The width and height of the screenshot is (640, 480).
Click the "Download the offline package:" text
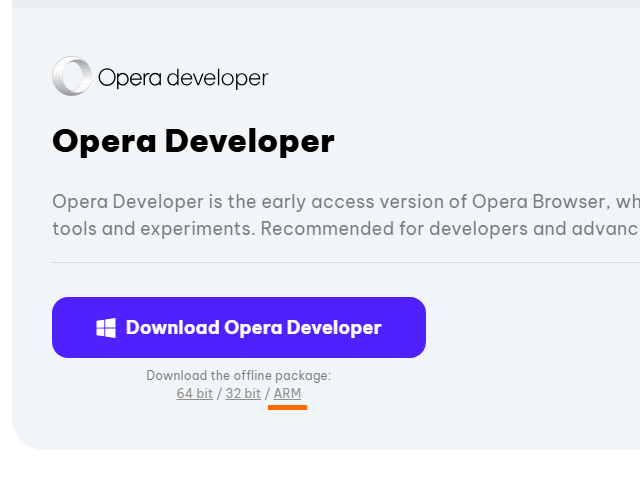239,376
